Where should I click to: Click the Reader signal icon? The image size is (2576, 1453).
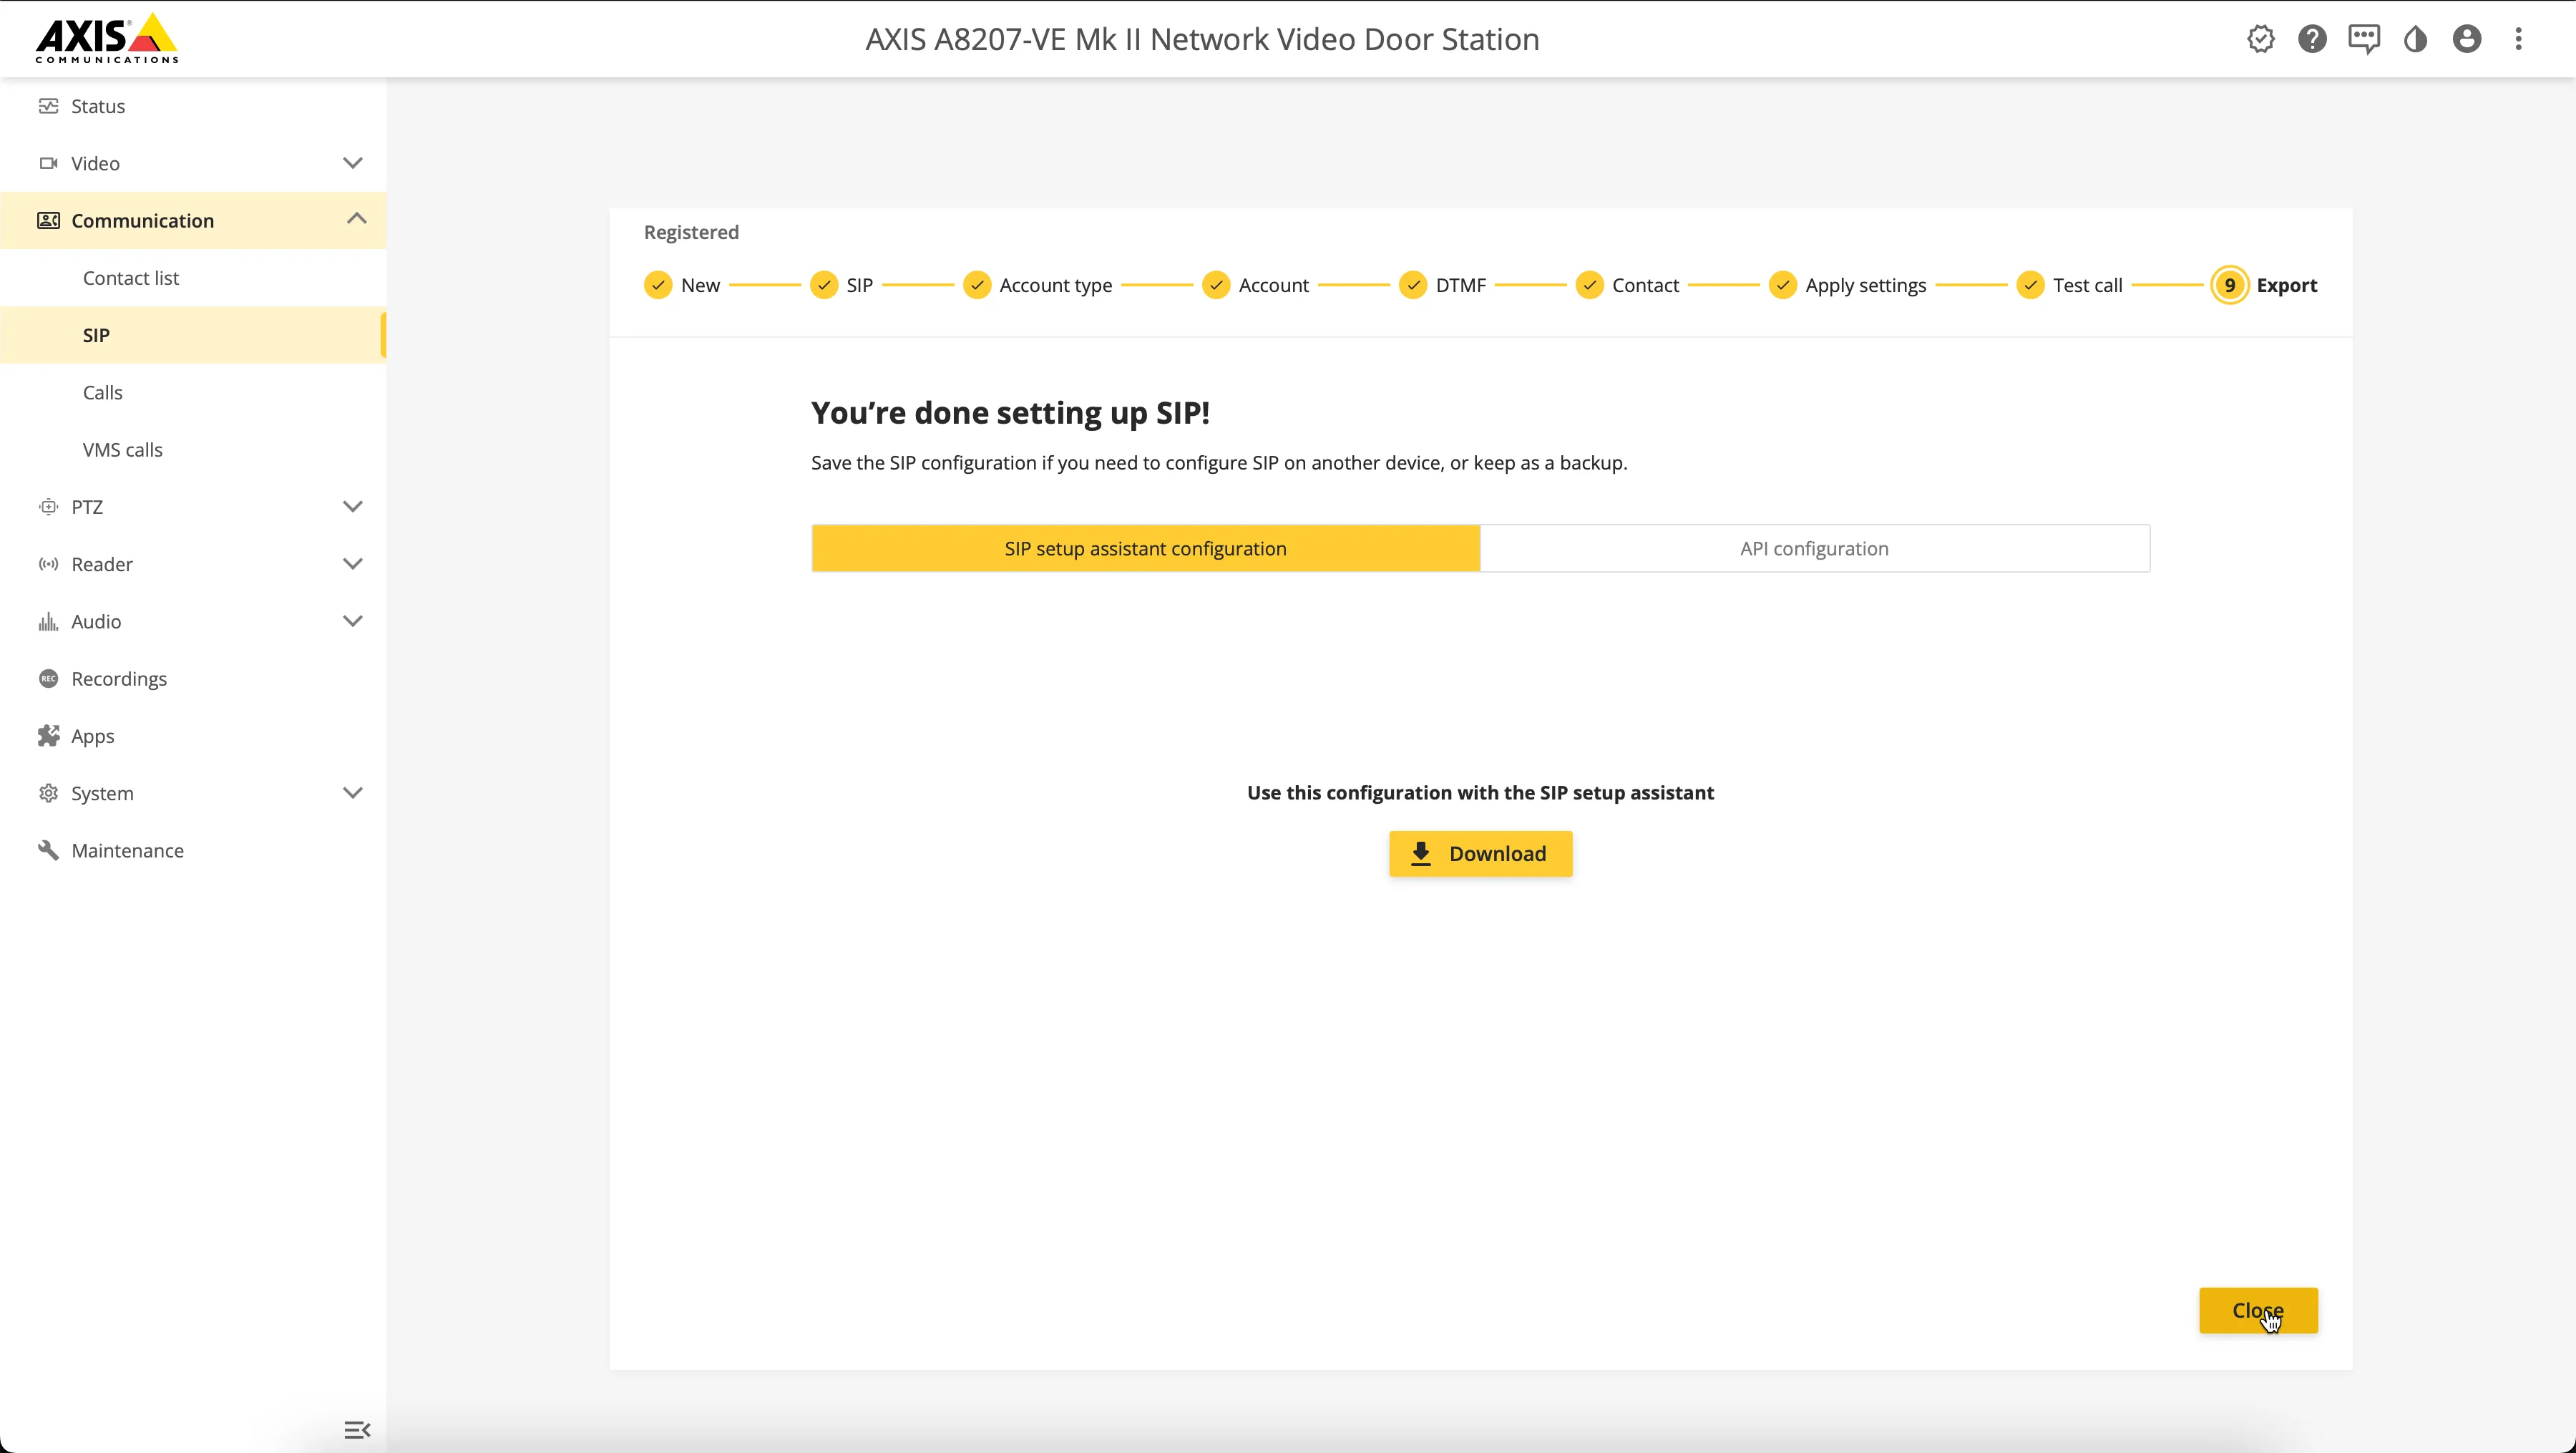click(48, 564)
